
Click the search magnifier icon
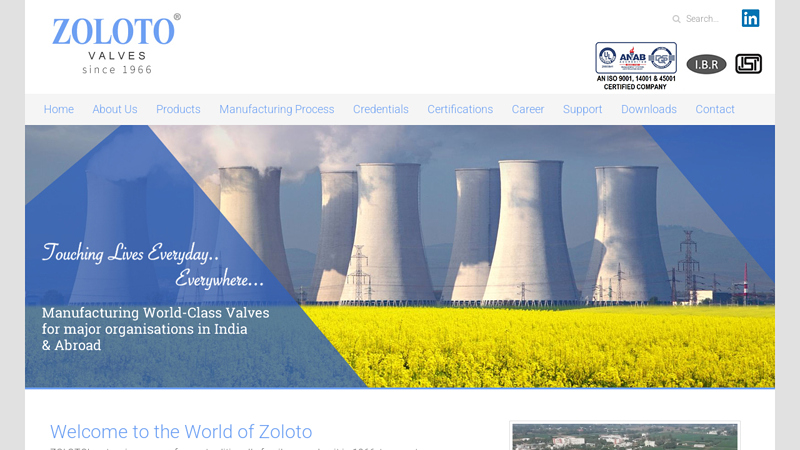coord(676,19)
